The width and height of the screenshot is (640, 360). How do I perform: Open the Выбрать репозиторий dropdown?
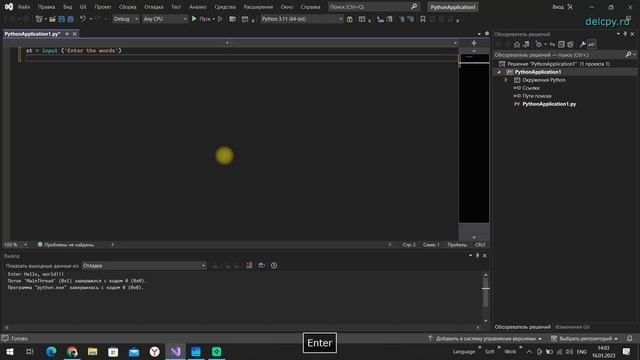pos(584,338)
